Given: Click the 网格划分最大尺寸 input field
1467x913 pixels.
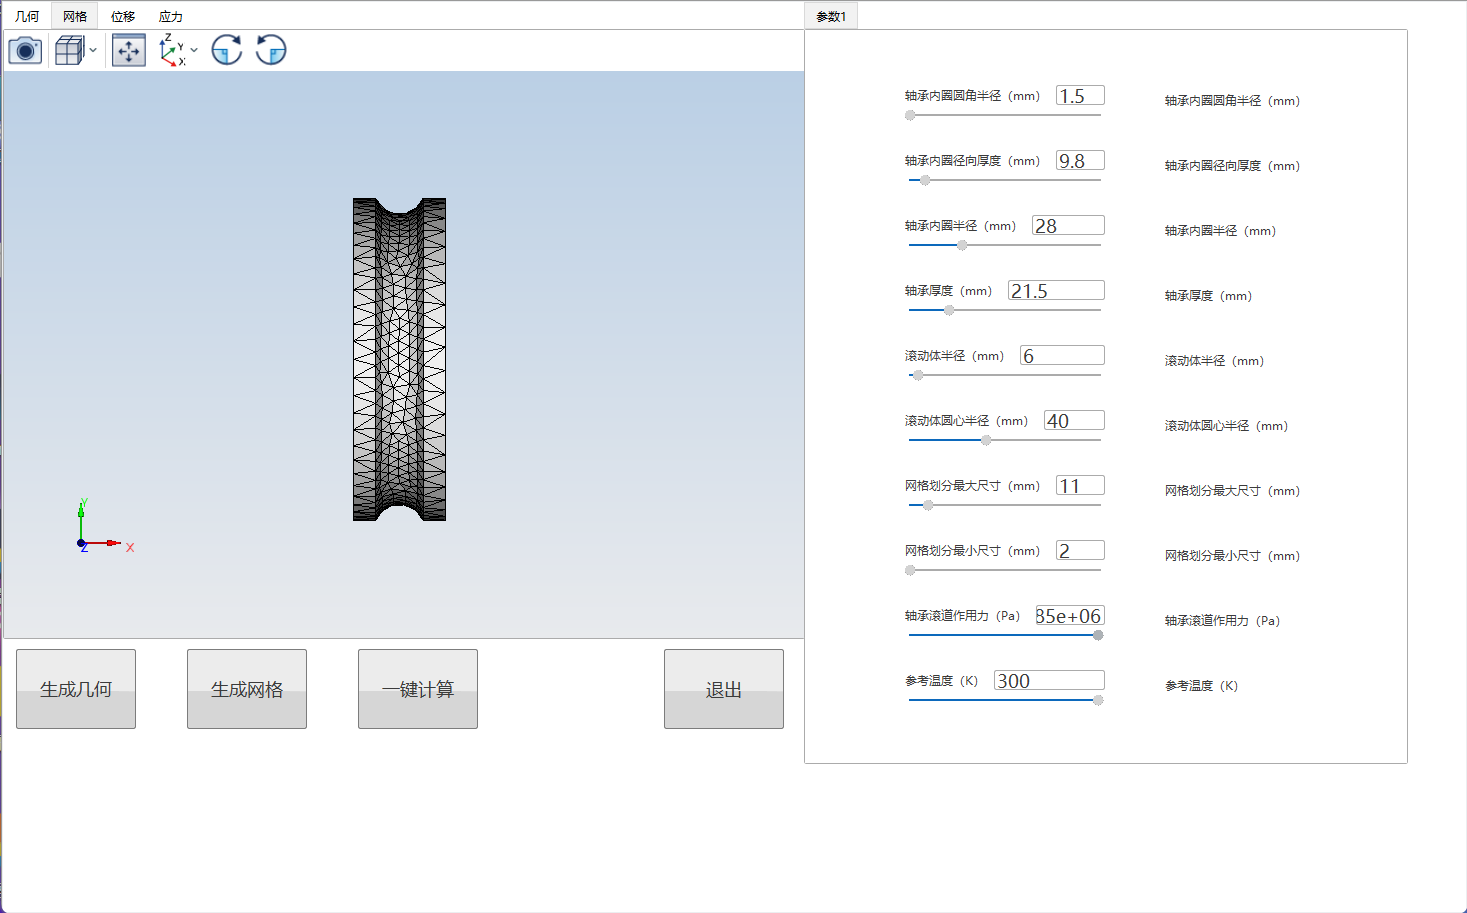Looking at the screenshot, I should tap(1080, 486).
